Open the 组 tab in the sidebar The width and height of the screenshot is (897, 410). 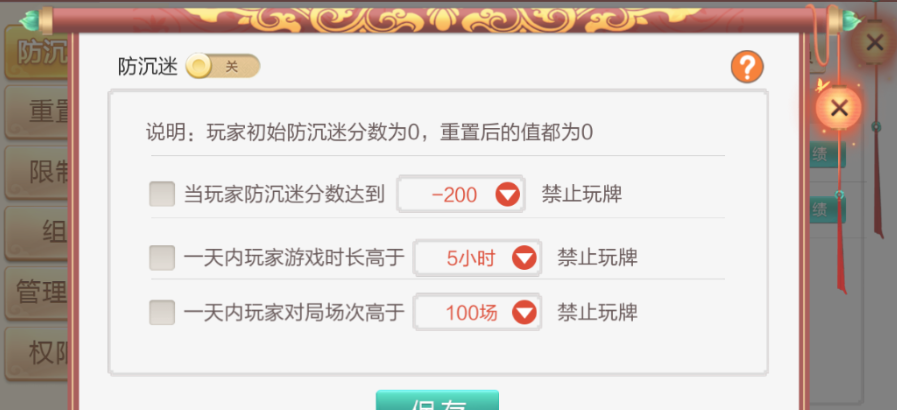[x=38, y=233]
